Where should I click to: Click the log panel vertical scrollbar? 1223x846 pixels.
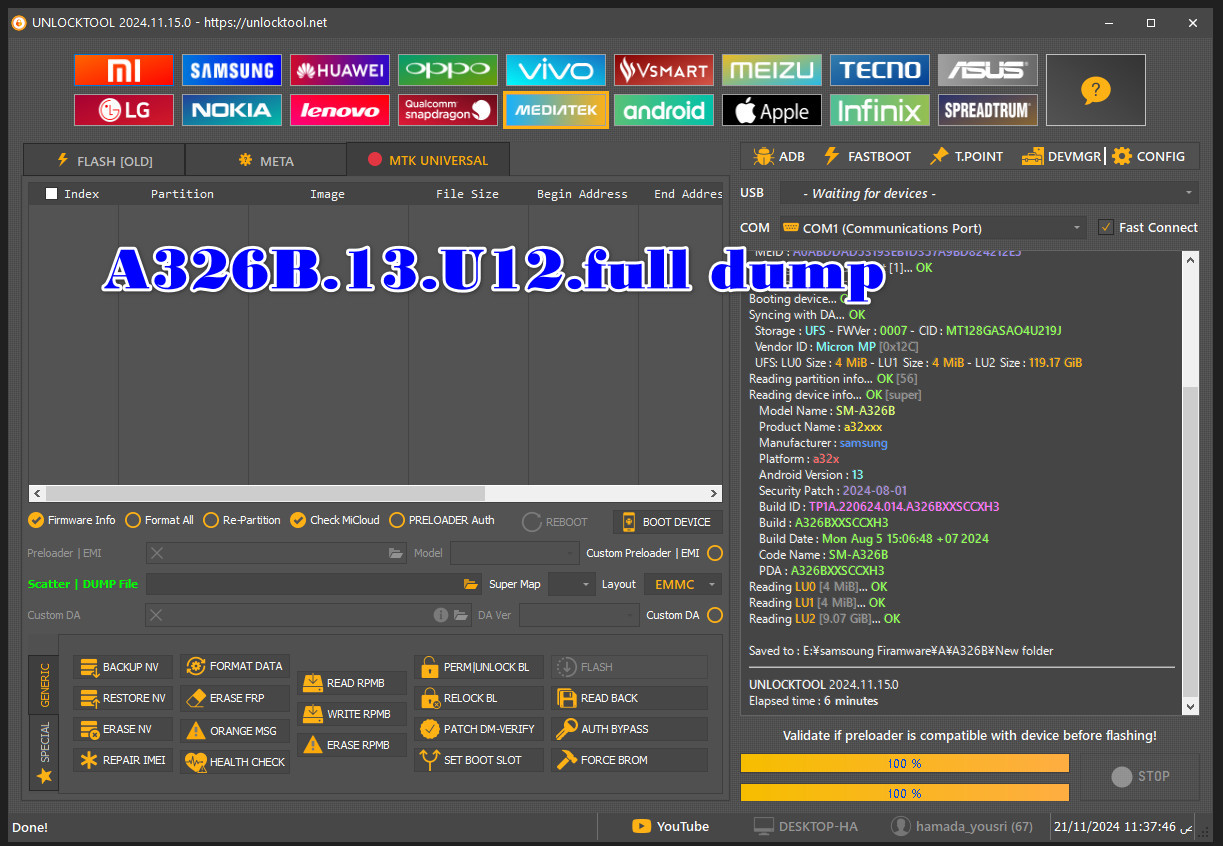tap(1190, 483)
